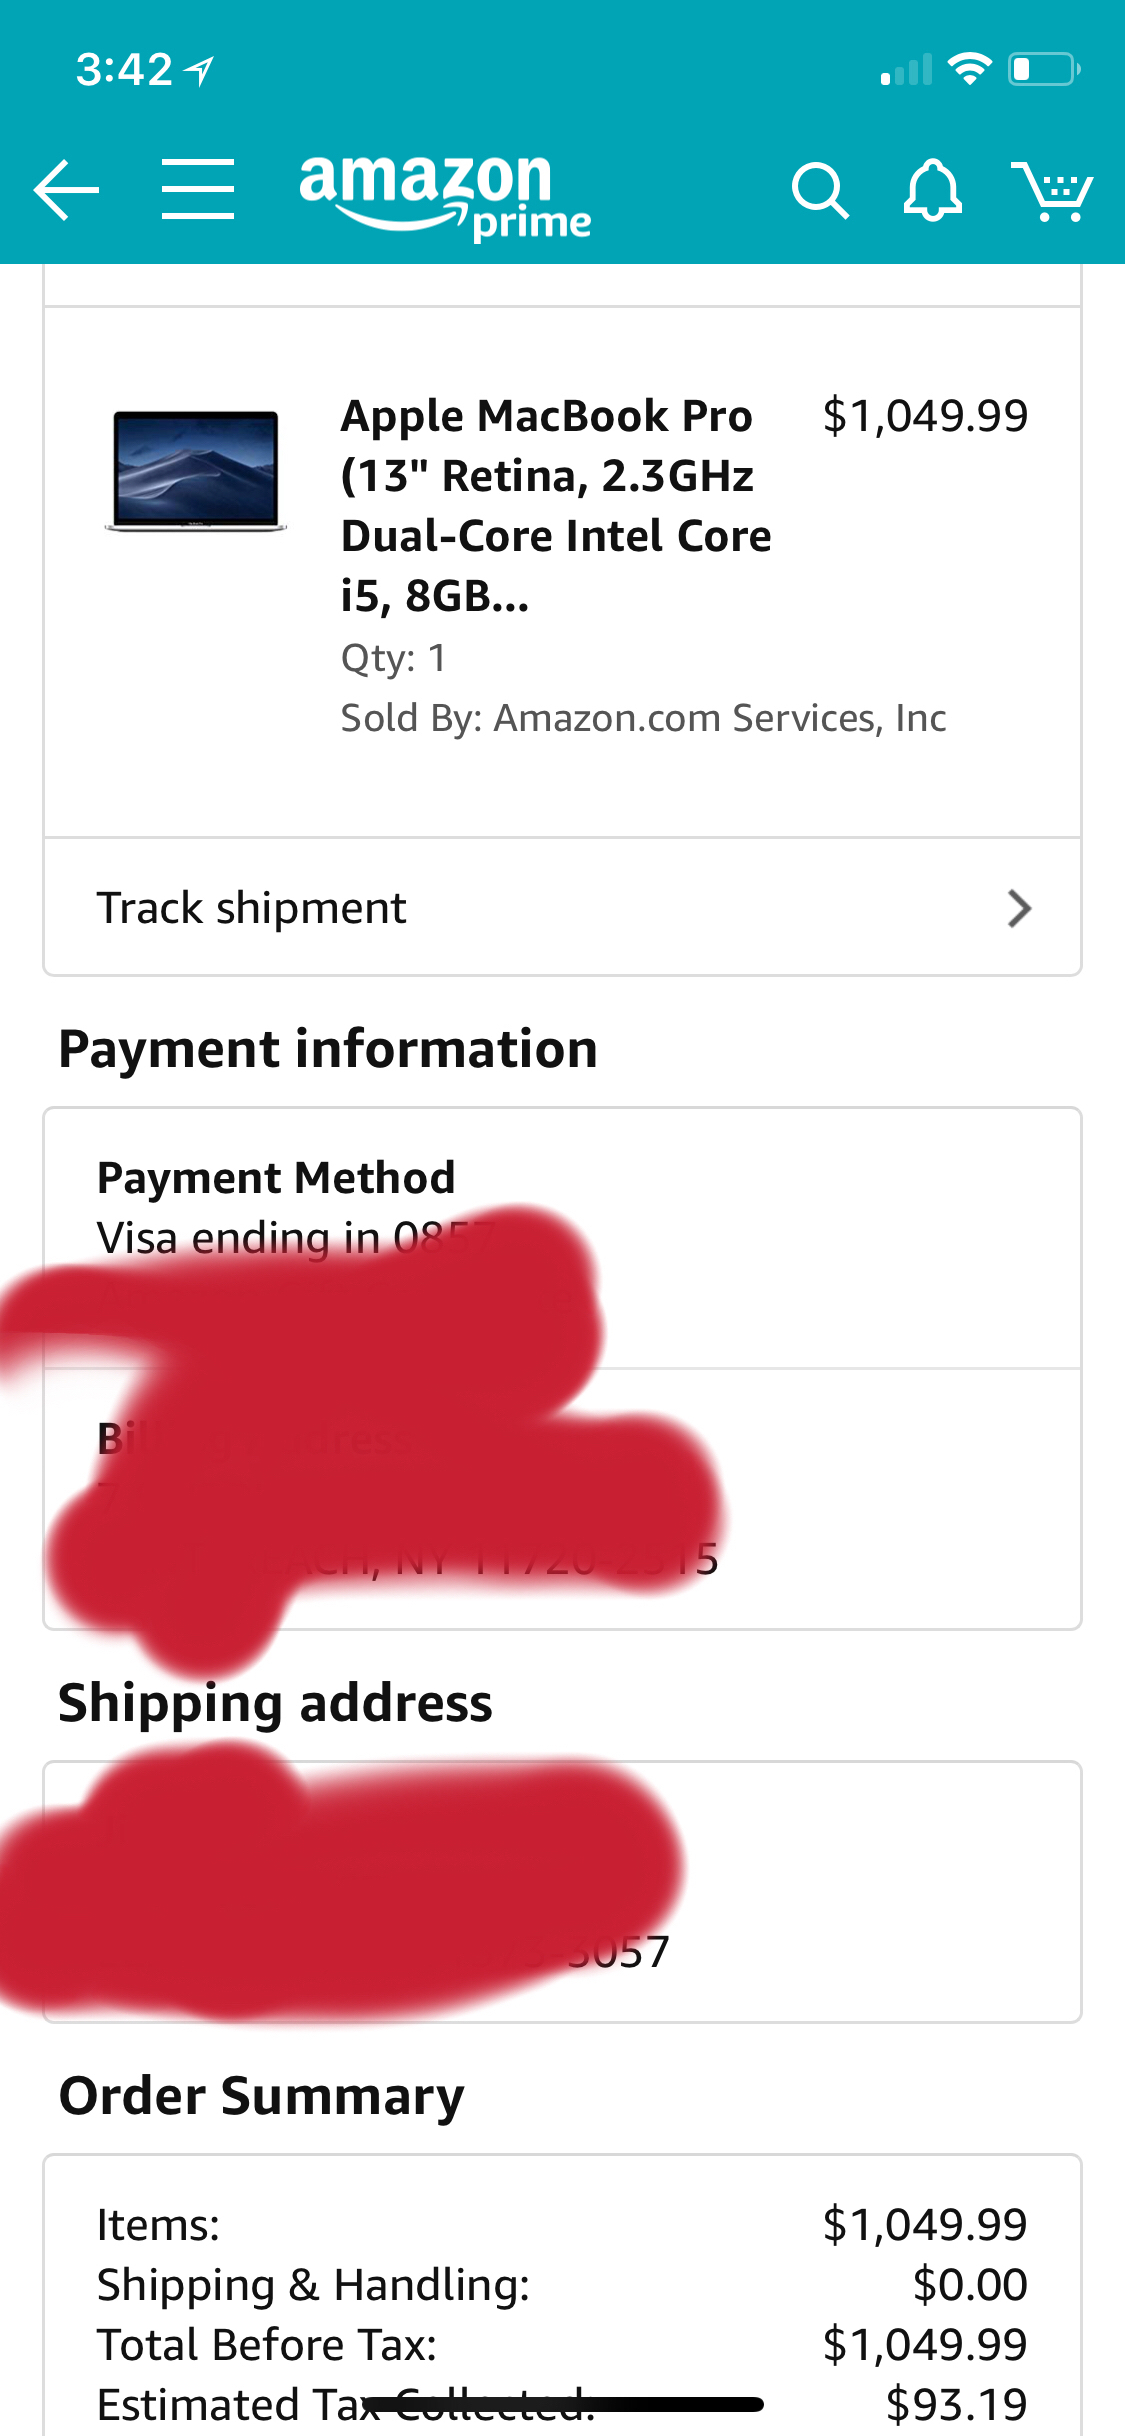Tap the Amazon Prime logo
1125x2436 pixels.
coord(445,195)
